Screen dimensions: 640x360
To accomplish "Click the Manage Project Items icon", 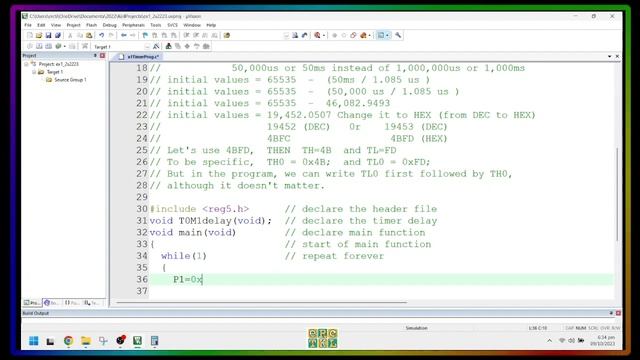I will tap(168, 47).
